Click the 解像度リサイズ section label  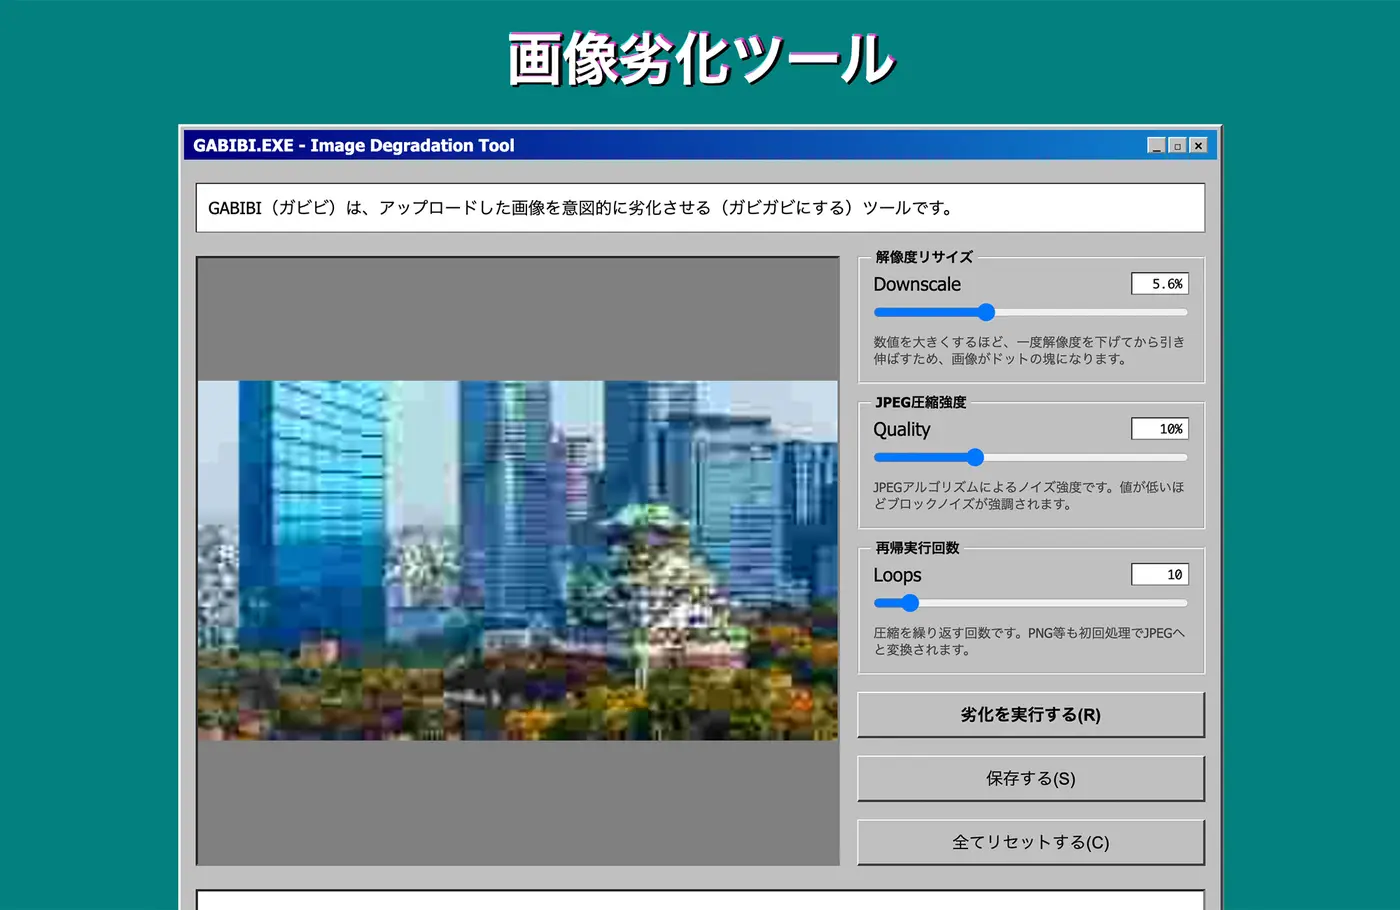922,257
